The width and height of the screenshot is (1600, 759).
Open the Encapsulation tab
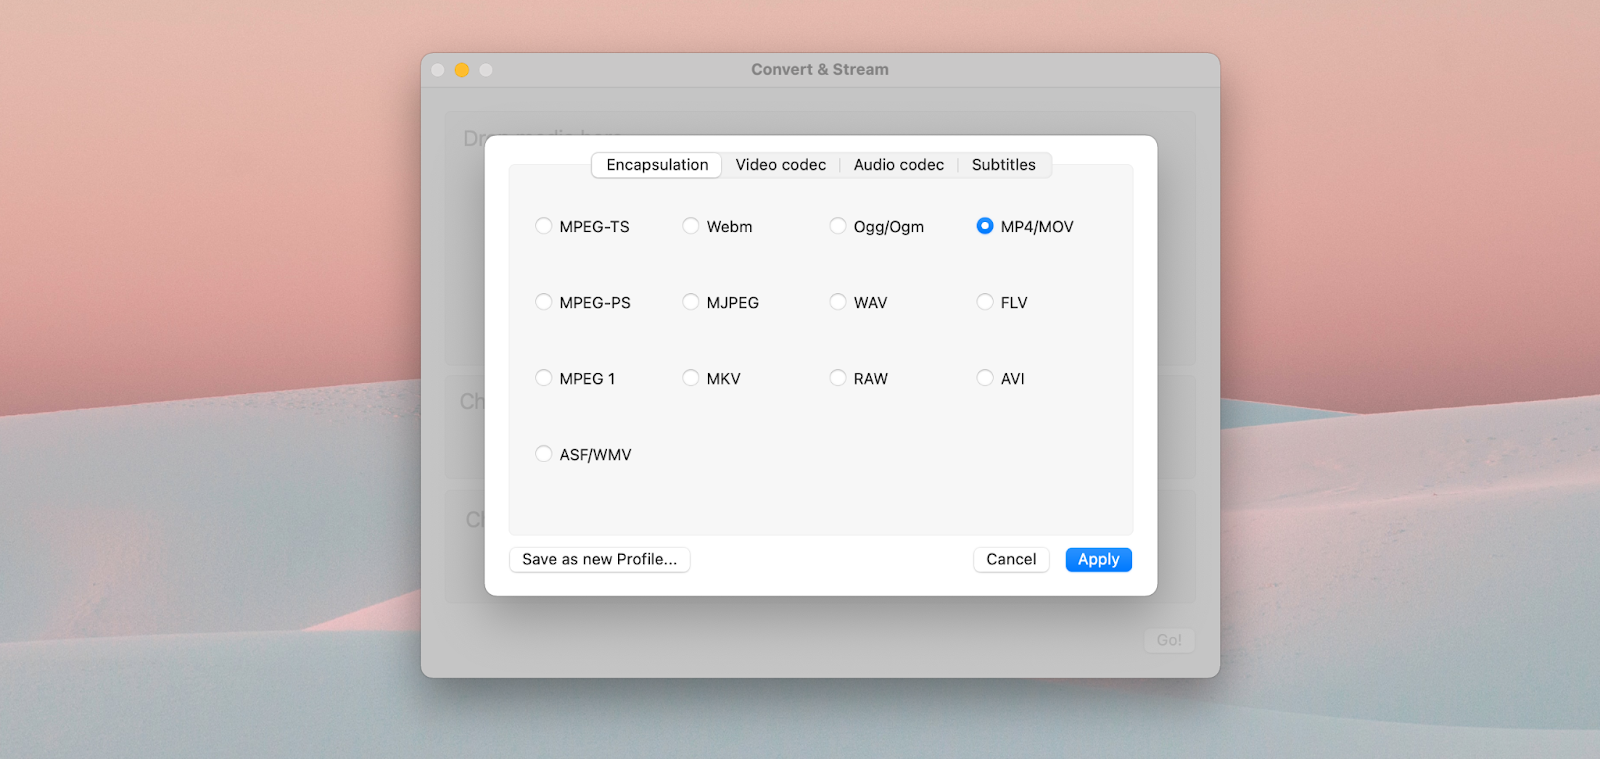(x=657, y=165)
